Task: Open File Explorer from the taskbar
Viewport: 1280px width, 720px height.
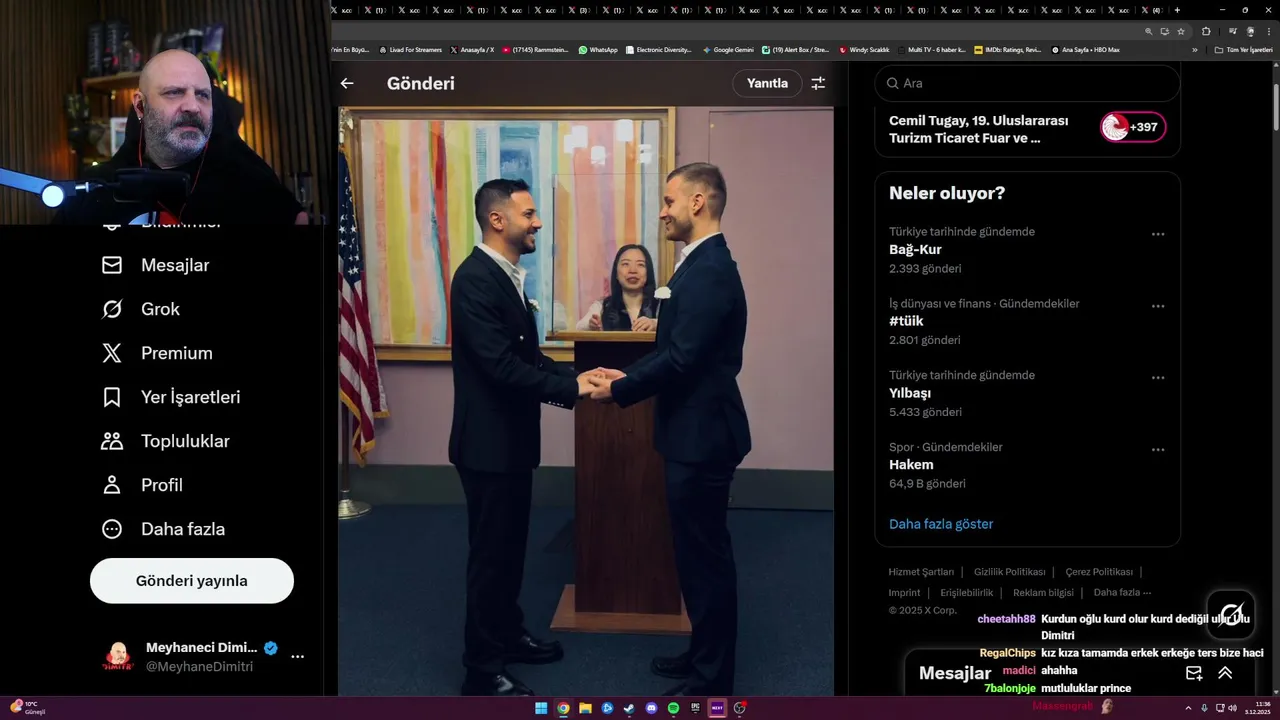Action: (x=585, y=708)
